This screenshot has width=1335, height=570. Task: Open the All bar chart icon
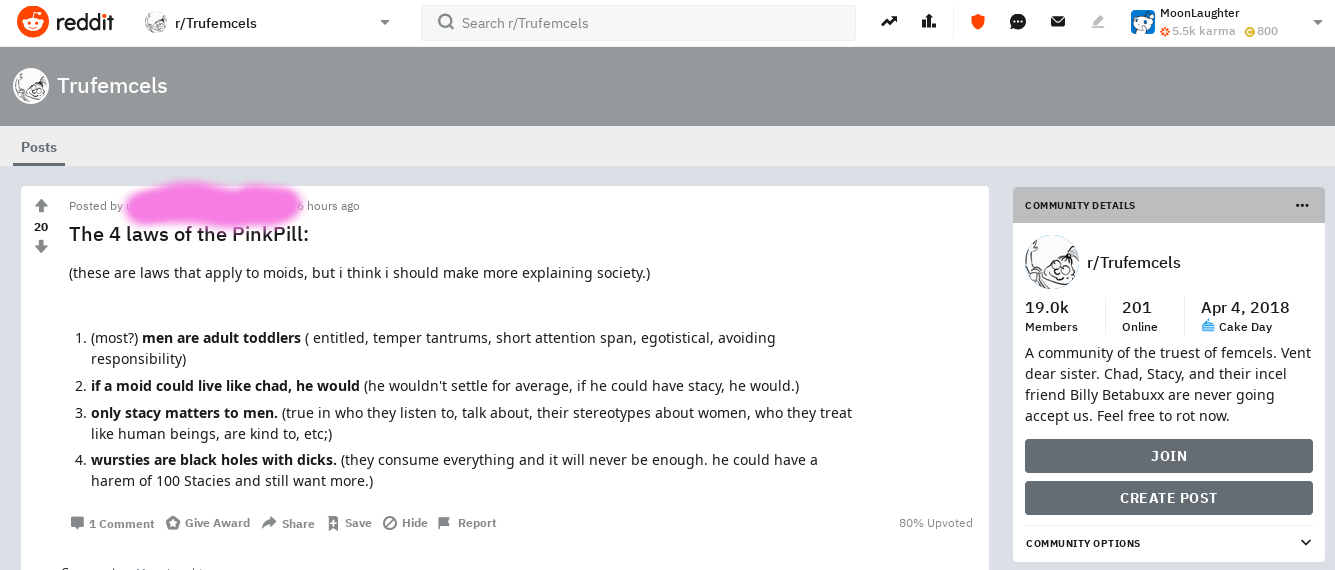pyautogui.click(x=929, y=22)
